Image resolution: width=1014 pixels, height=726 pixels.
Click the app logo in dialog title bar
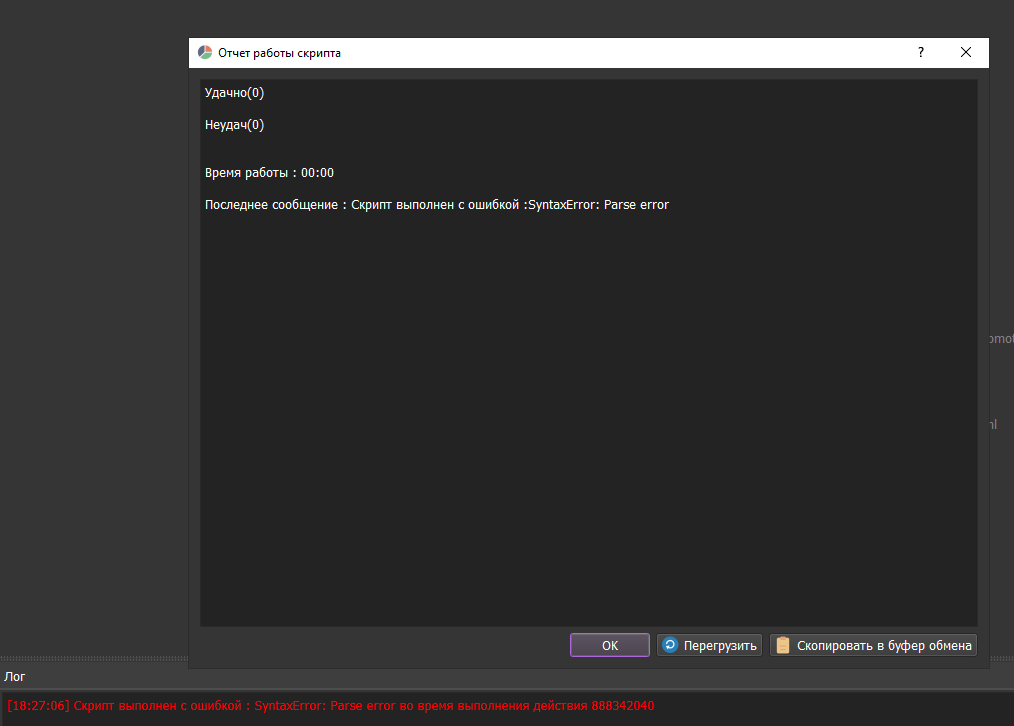[x=205, y=53]
